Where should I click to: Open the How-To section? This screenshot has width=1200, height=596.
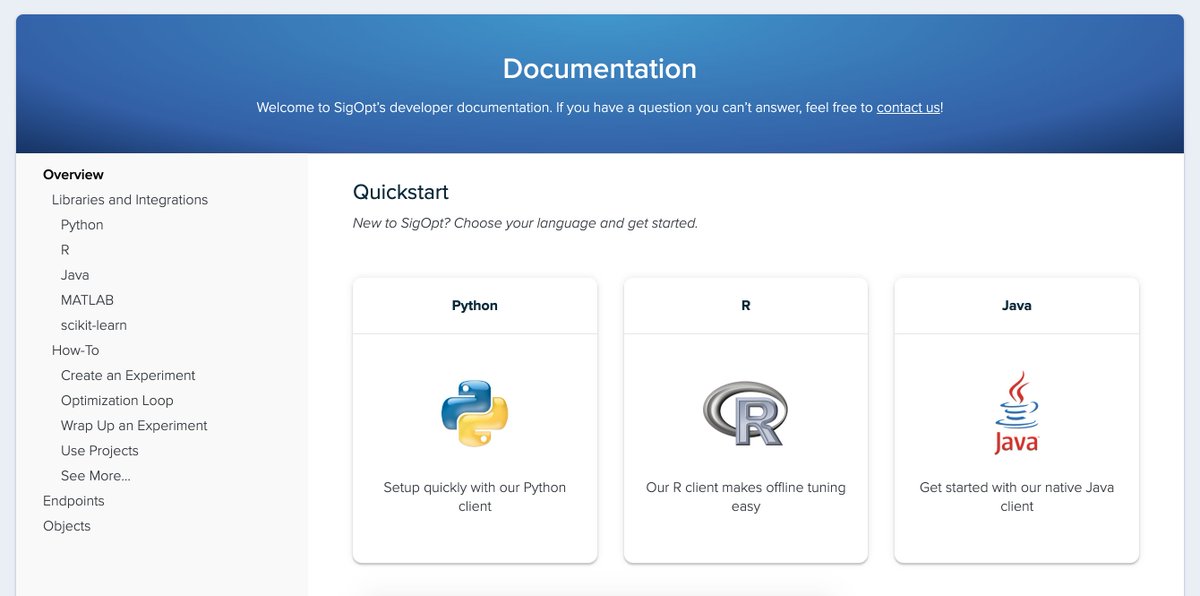(x=75, y=350)
